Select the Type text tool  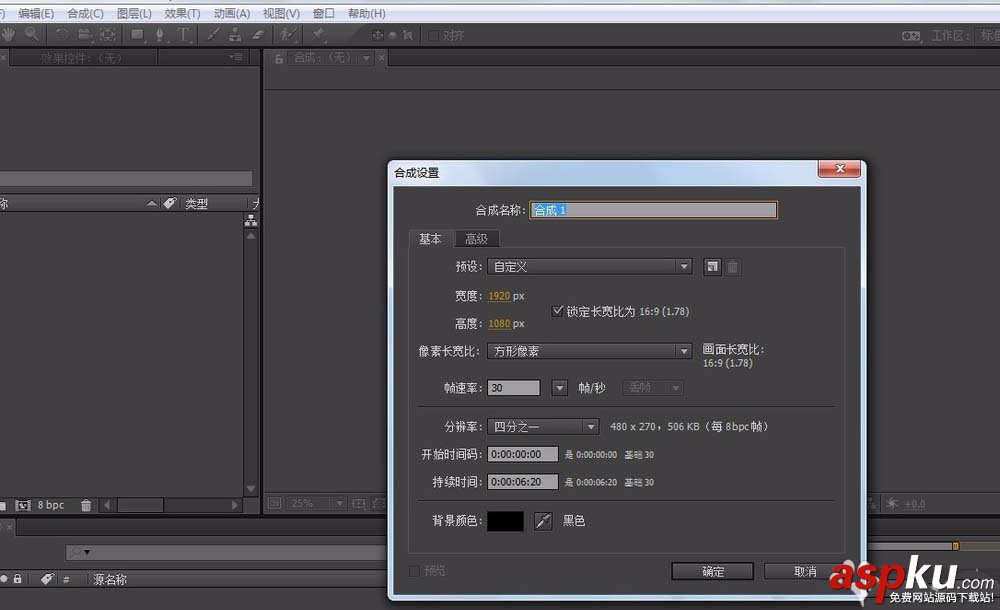183,34
